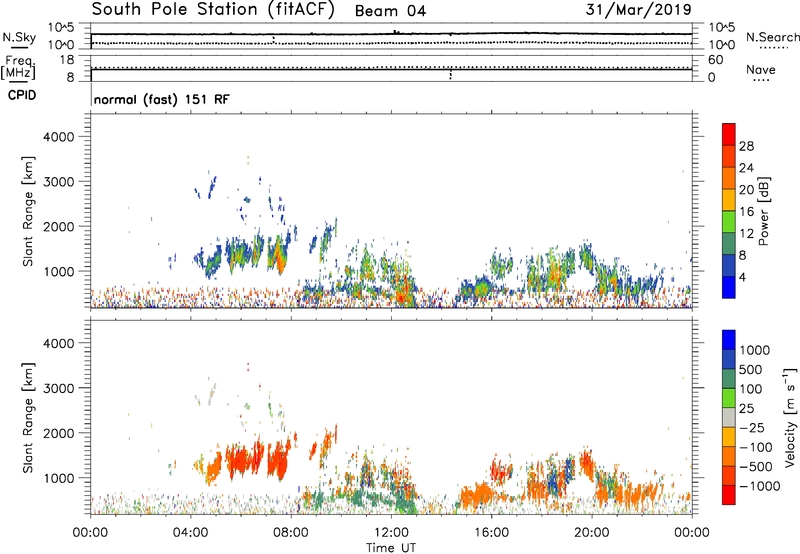Click the '-1000' tick on Velocity scale
Image resolution: width=800 pixels, height=554 pixels.
[760, 486]
